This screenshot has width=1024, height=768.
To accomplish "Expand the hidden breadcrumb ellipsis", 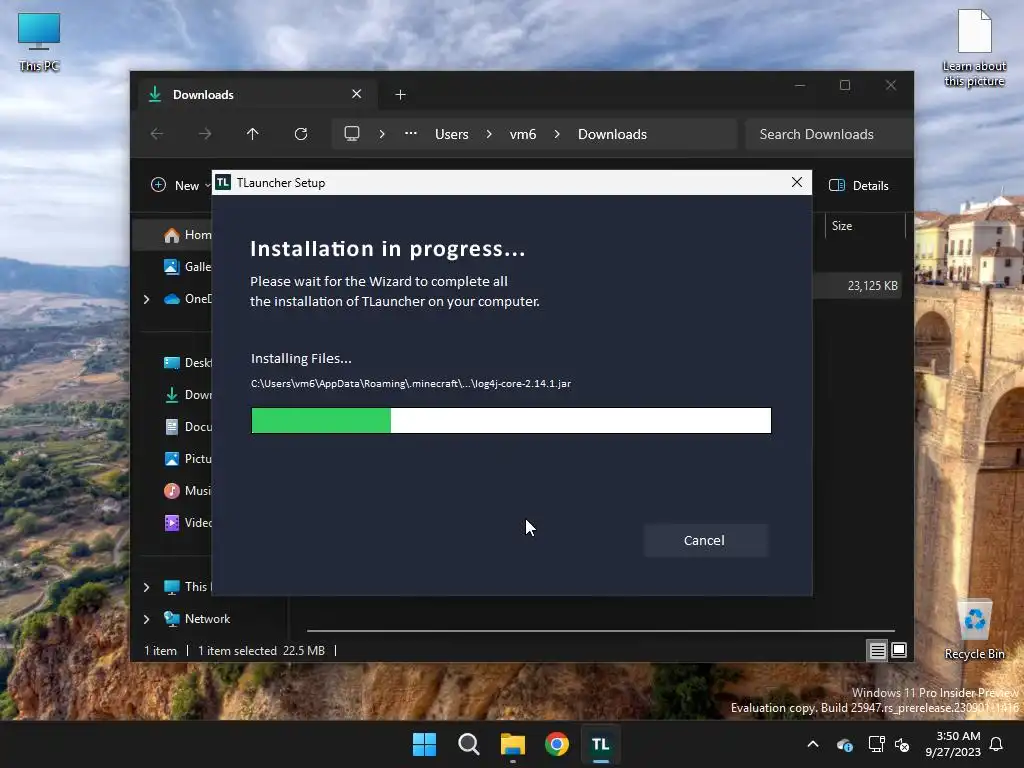I will (411, 134).
